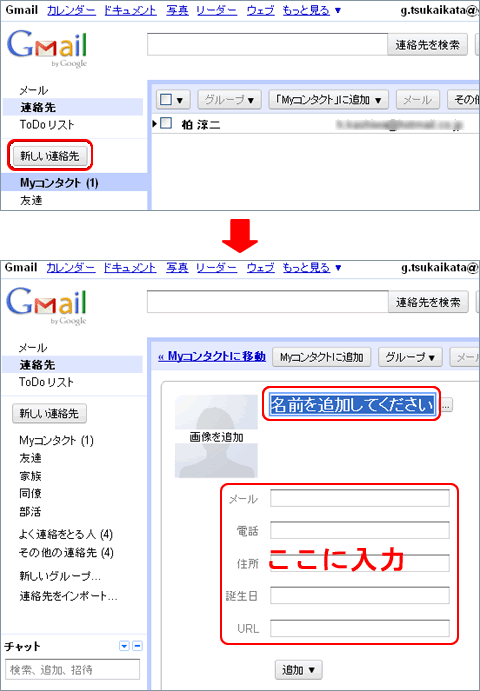Follow the « Myコンタクトに移動 link
Image resolution: width=480 pixels, height=691 pixels.
[x=212, y=356]
